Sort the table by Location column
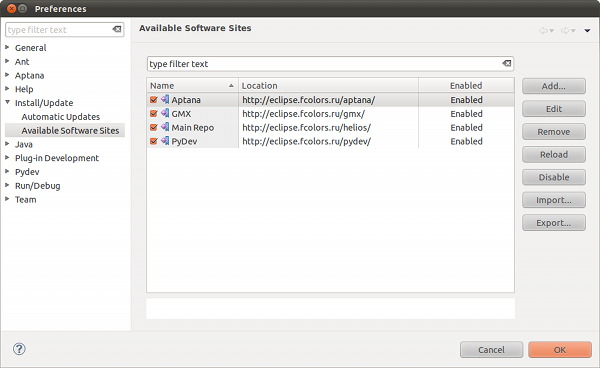 tap(328, 85)
